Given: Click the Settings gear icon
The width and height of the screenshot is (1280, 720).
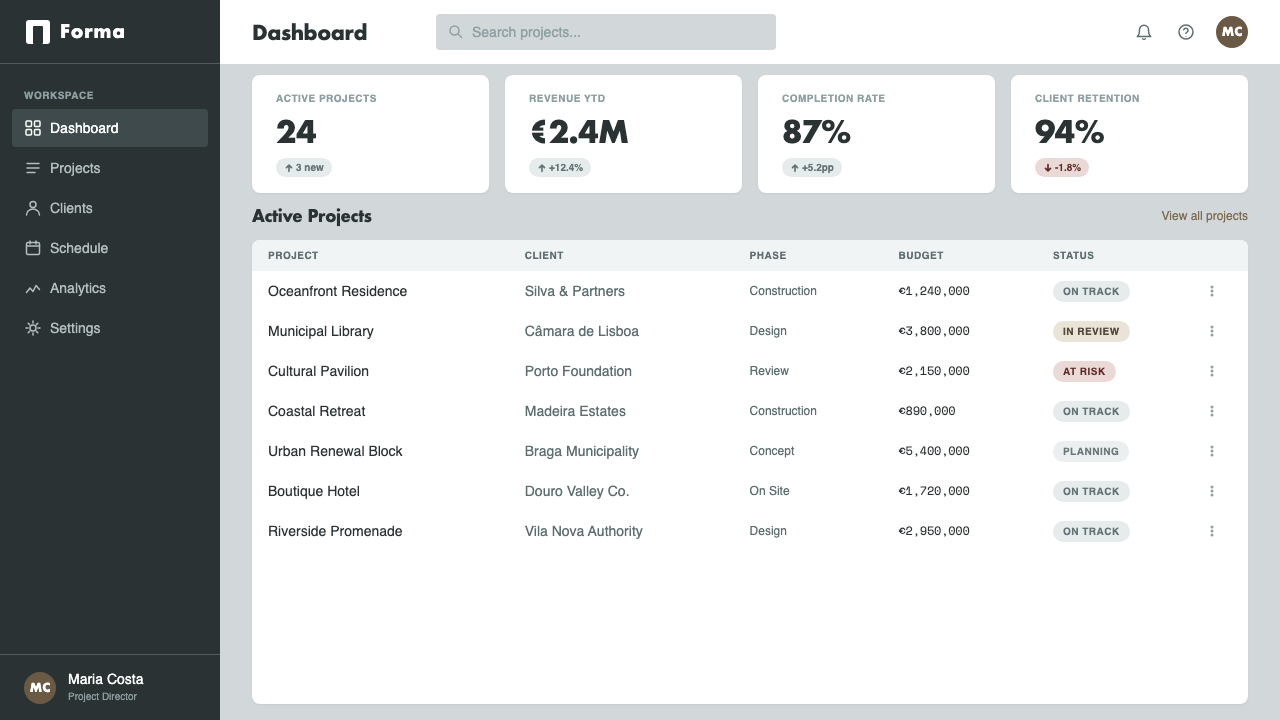Looking at the screenshot, I should pyautogui.click(x=33, y=328).
